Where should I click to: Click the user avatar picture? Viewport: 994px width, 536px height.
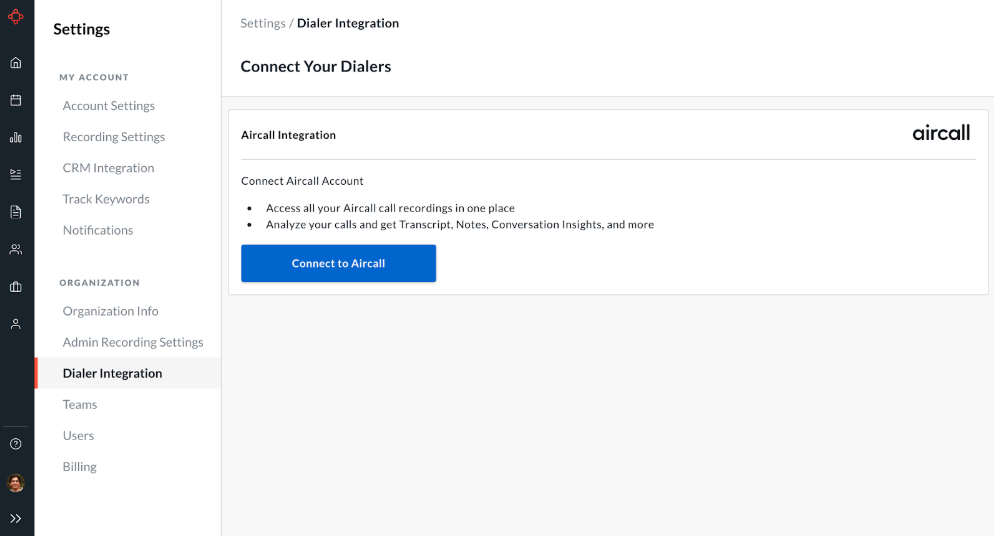pyautogui.click(x=16, y=483)
